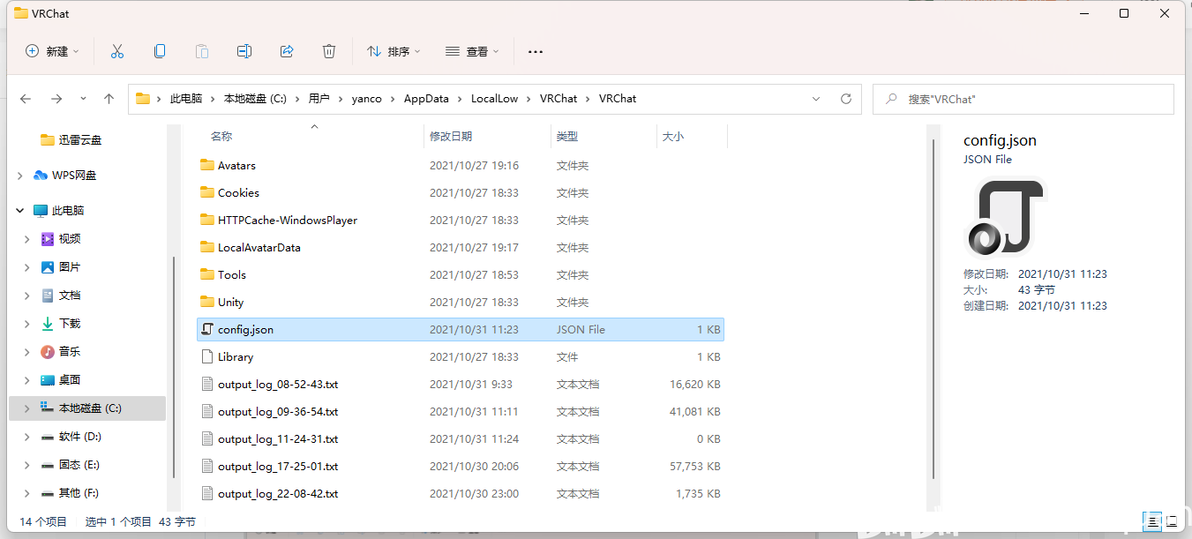Select the config.json file
This screenshot has width=1192, height=539.
[x=460, y=329]
